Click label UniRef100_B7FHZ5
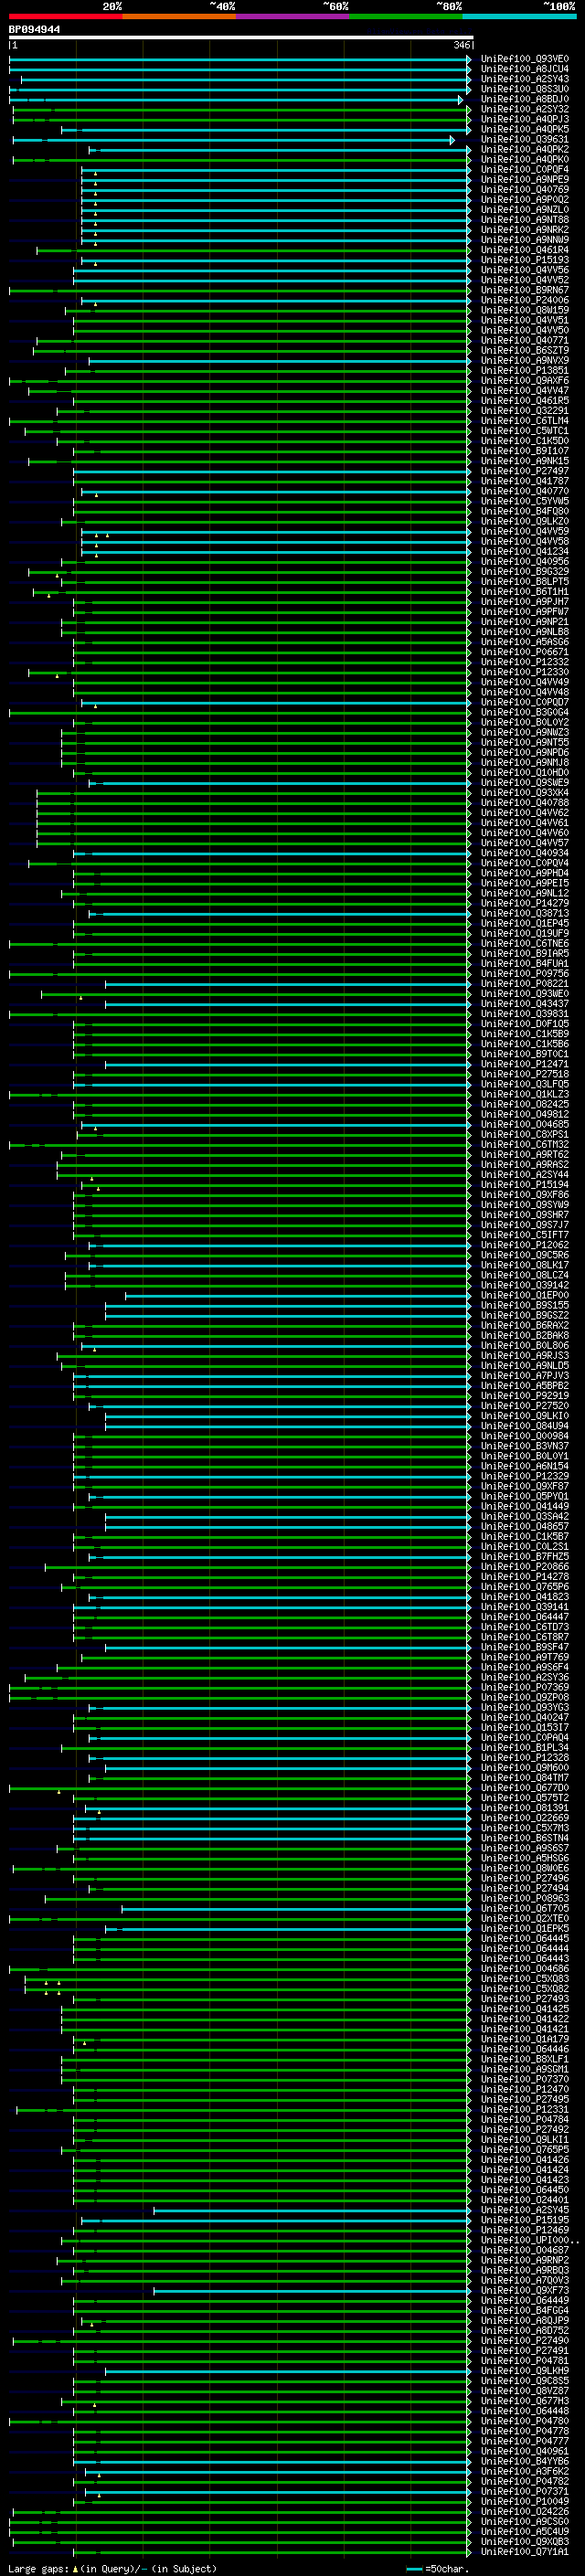The width and height of the screenshot is (585, 2576). (525, 1557)
